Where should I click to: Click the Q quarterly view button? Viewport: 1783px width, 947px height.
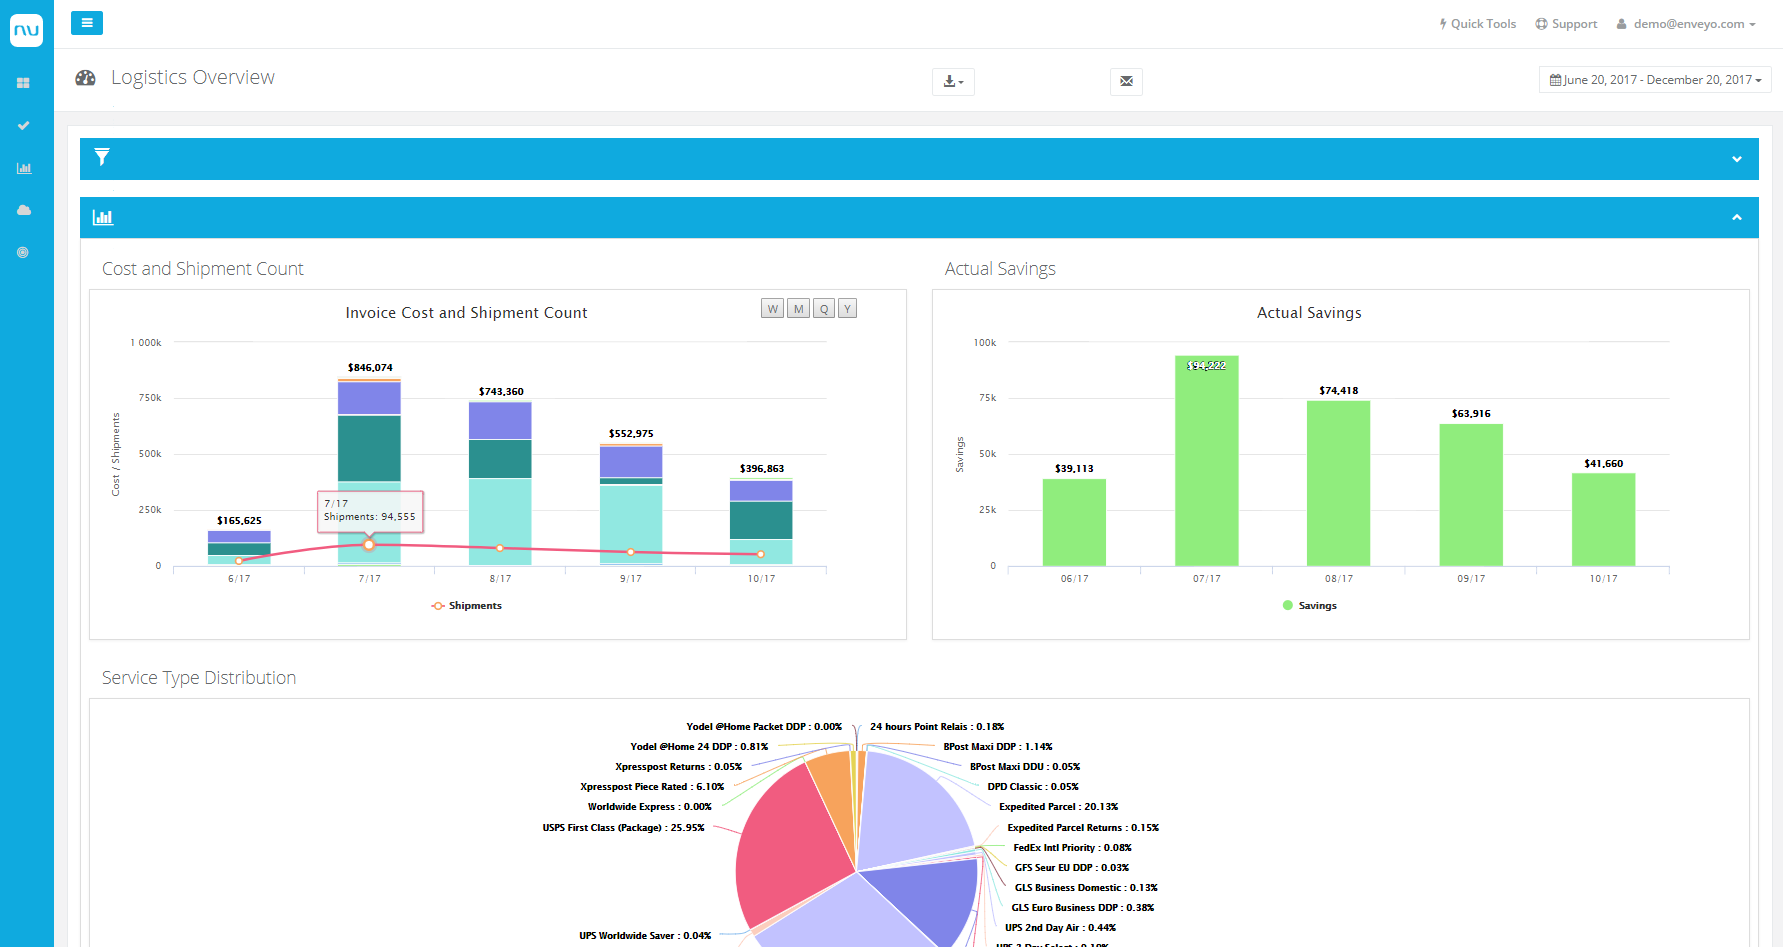click(x=822, y=308)
